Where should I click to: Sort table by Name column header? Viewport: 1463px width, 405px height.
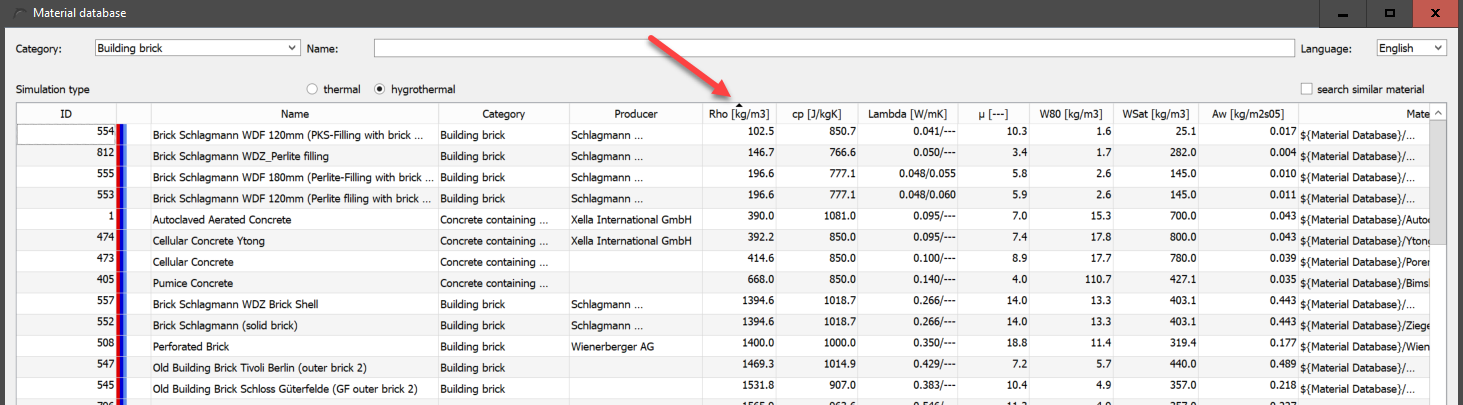pyautogui.click(x=295, y=114)
